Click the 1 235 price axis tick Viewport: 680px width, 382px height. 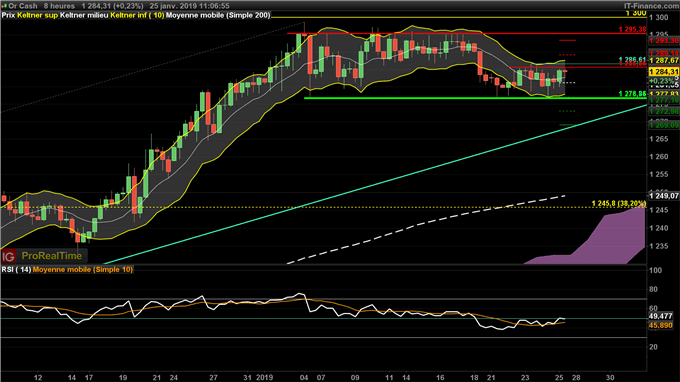pyautogui.click(x=659, y=246)
